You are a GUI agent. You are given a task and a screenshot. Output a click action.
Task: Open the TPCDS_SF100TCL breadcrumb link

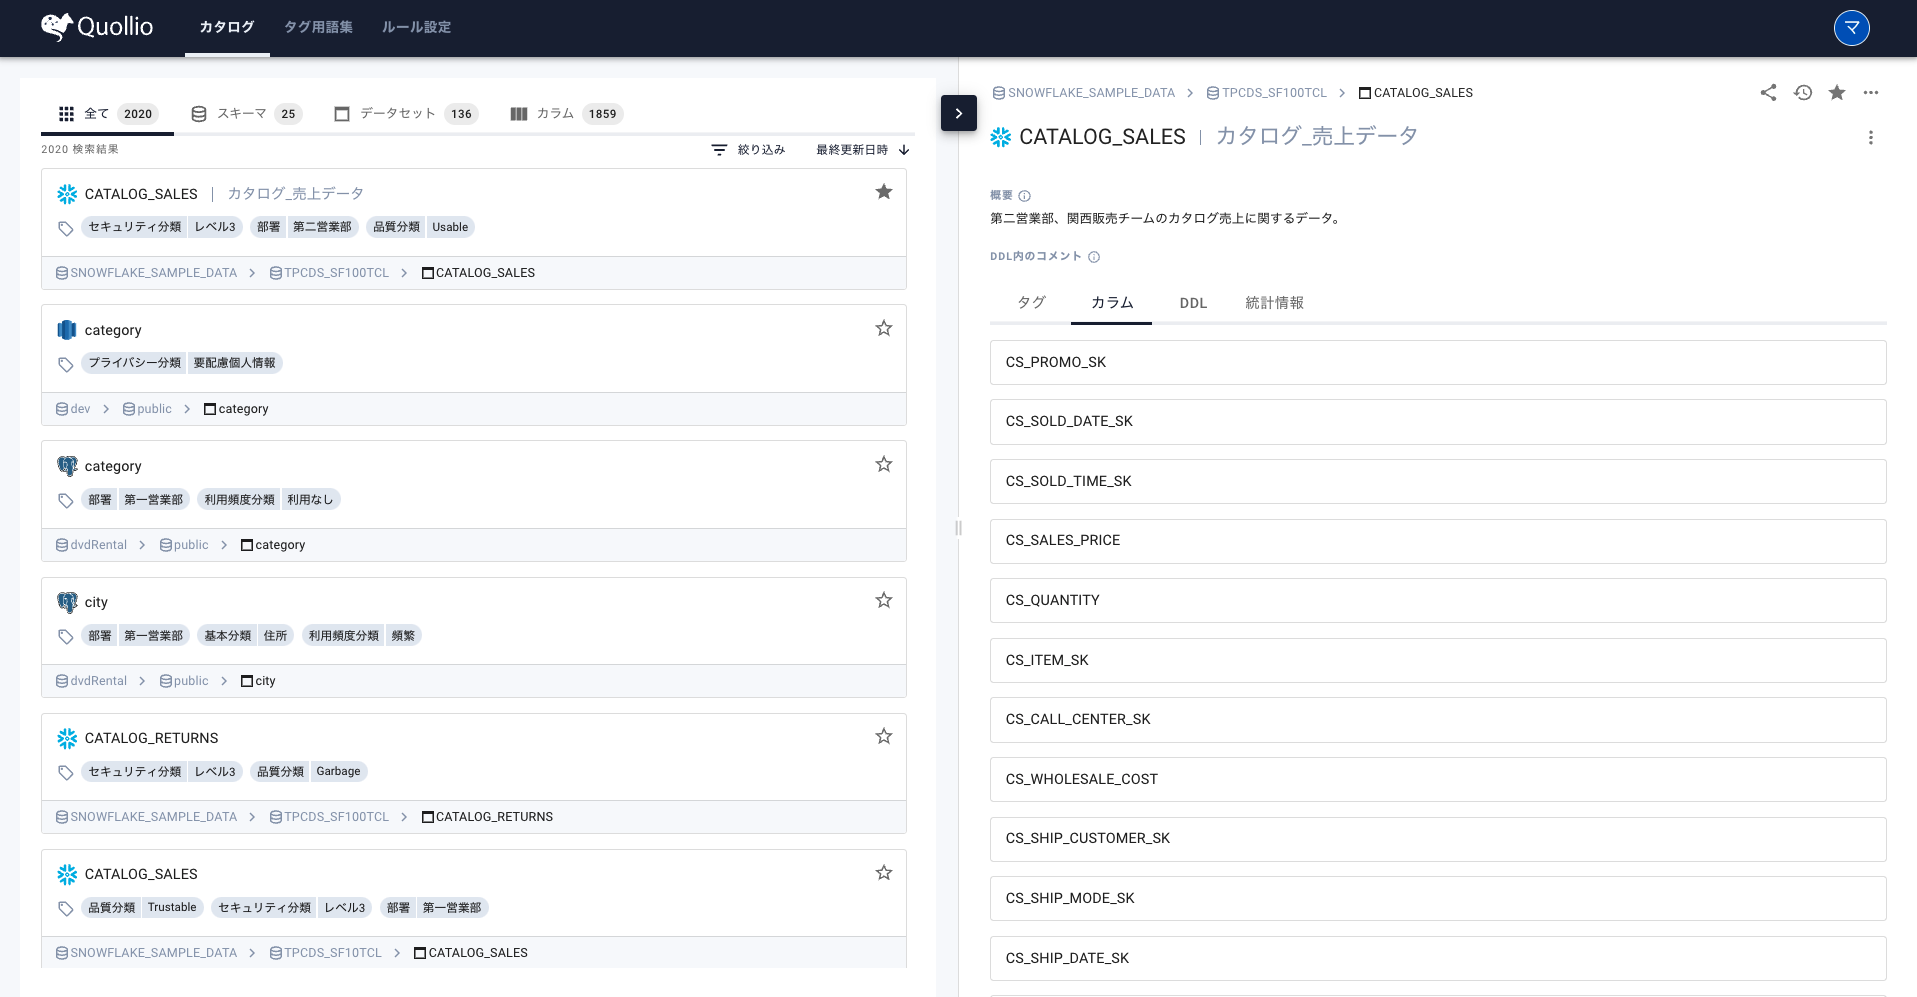tap(1275, 92)
